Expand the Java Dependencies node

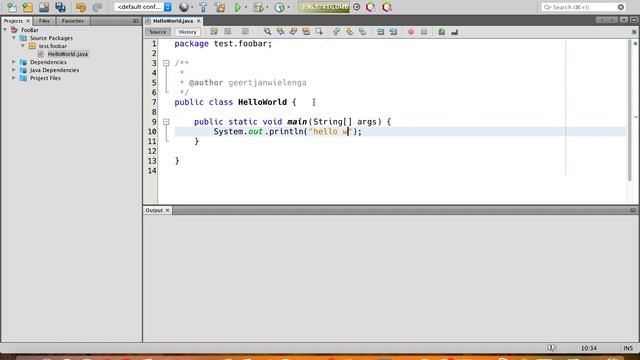[14, 70]
